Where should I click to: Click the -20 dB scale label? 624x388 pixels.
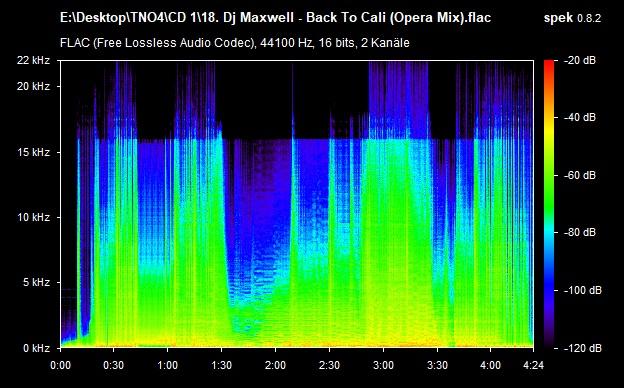click(x=580, y=60)
